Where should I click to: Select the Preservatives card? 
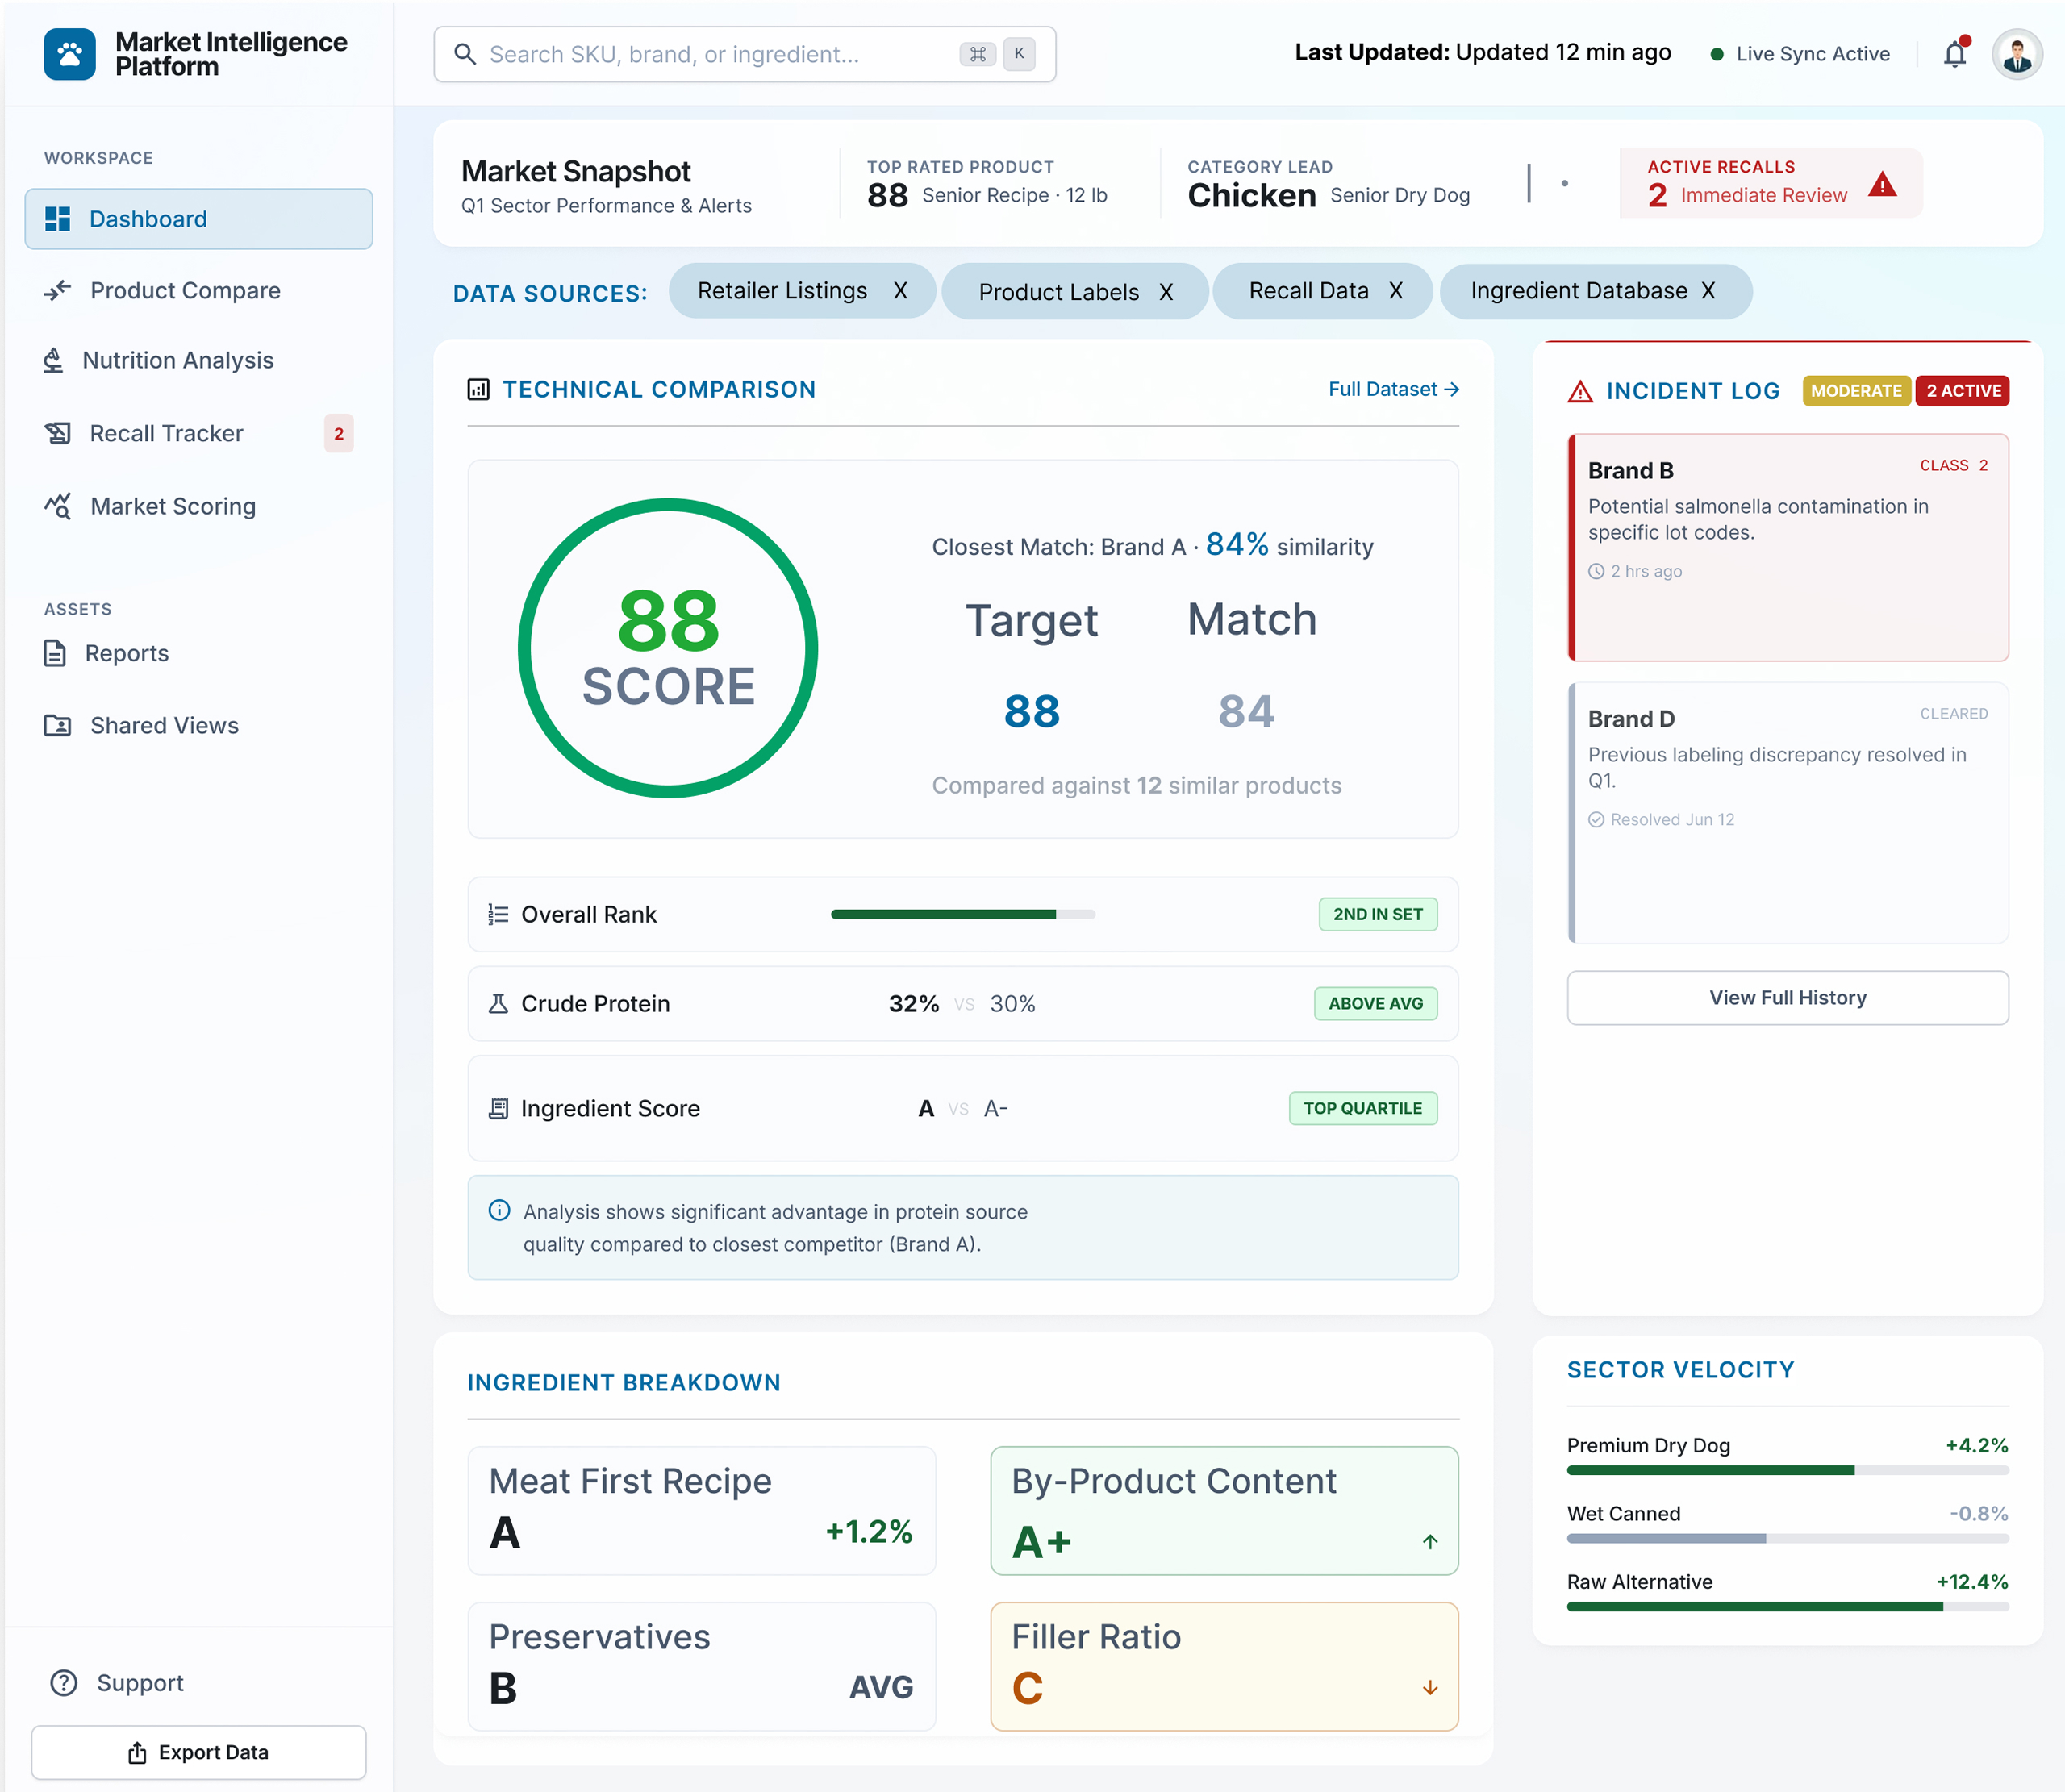(x=702, y=1666)
